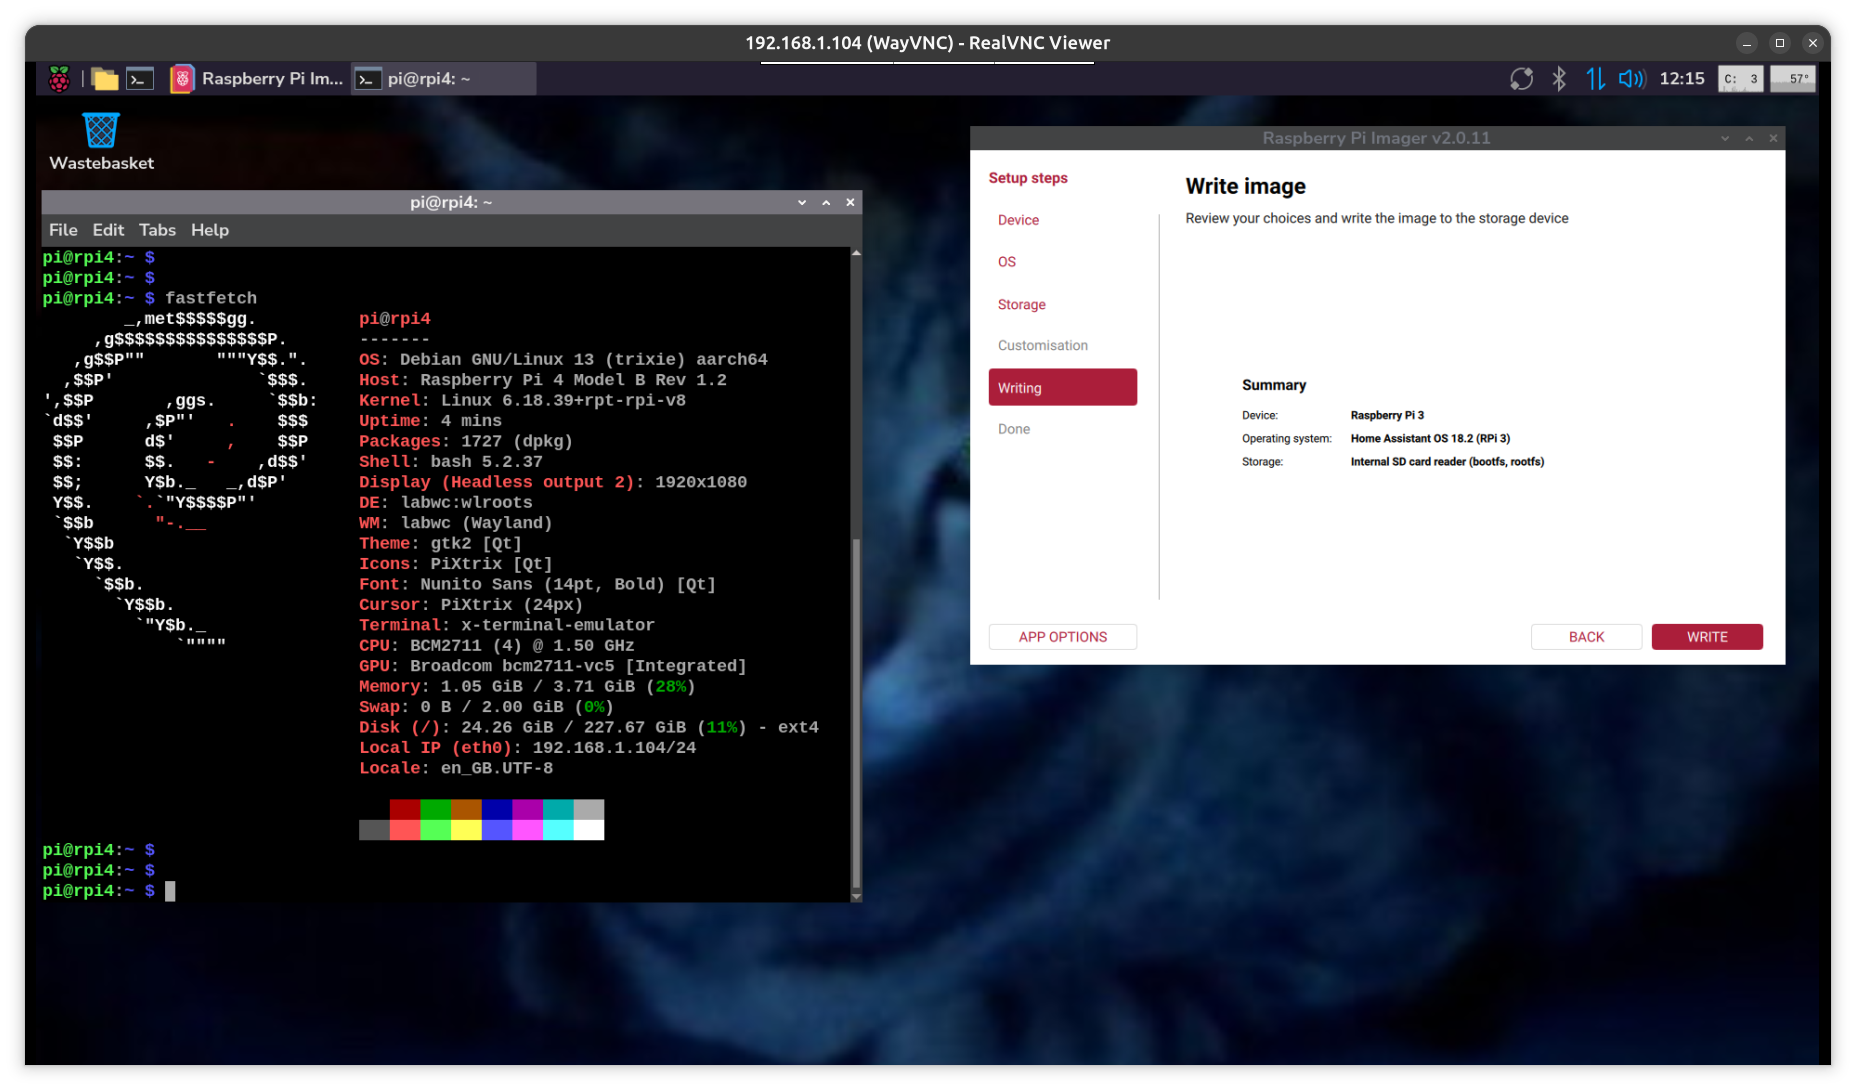The image size is (1856, 1090).
Task: Open the terminal File menu
Action: point(63,230)
